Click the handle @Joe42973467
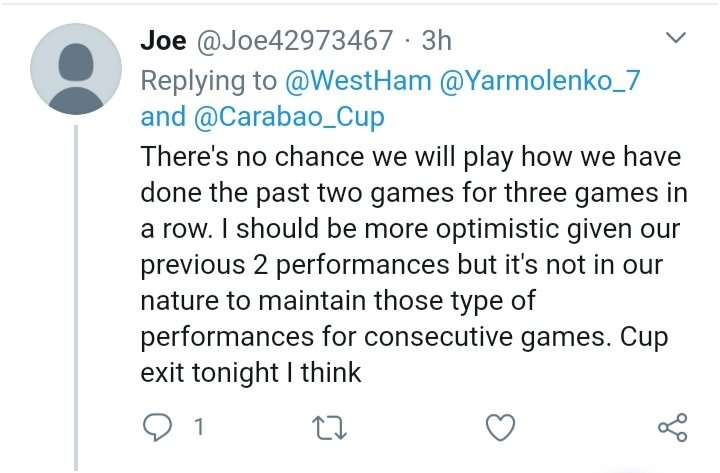 295,40
